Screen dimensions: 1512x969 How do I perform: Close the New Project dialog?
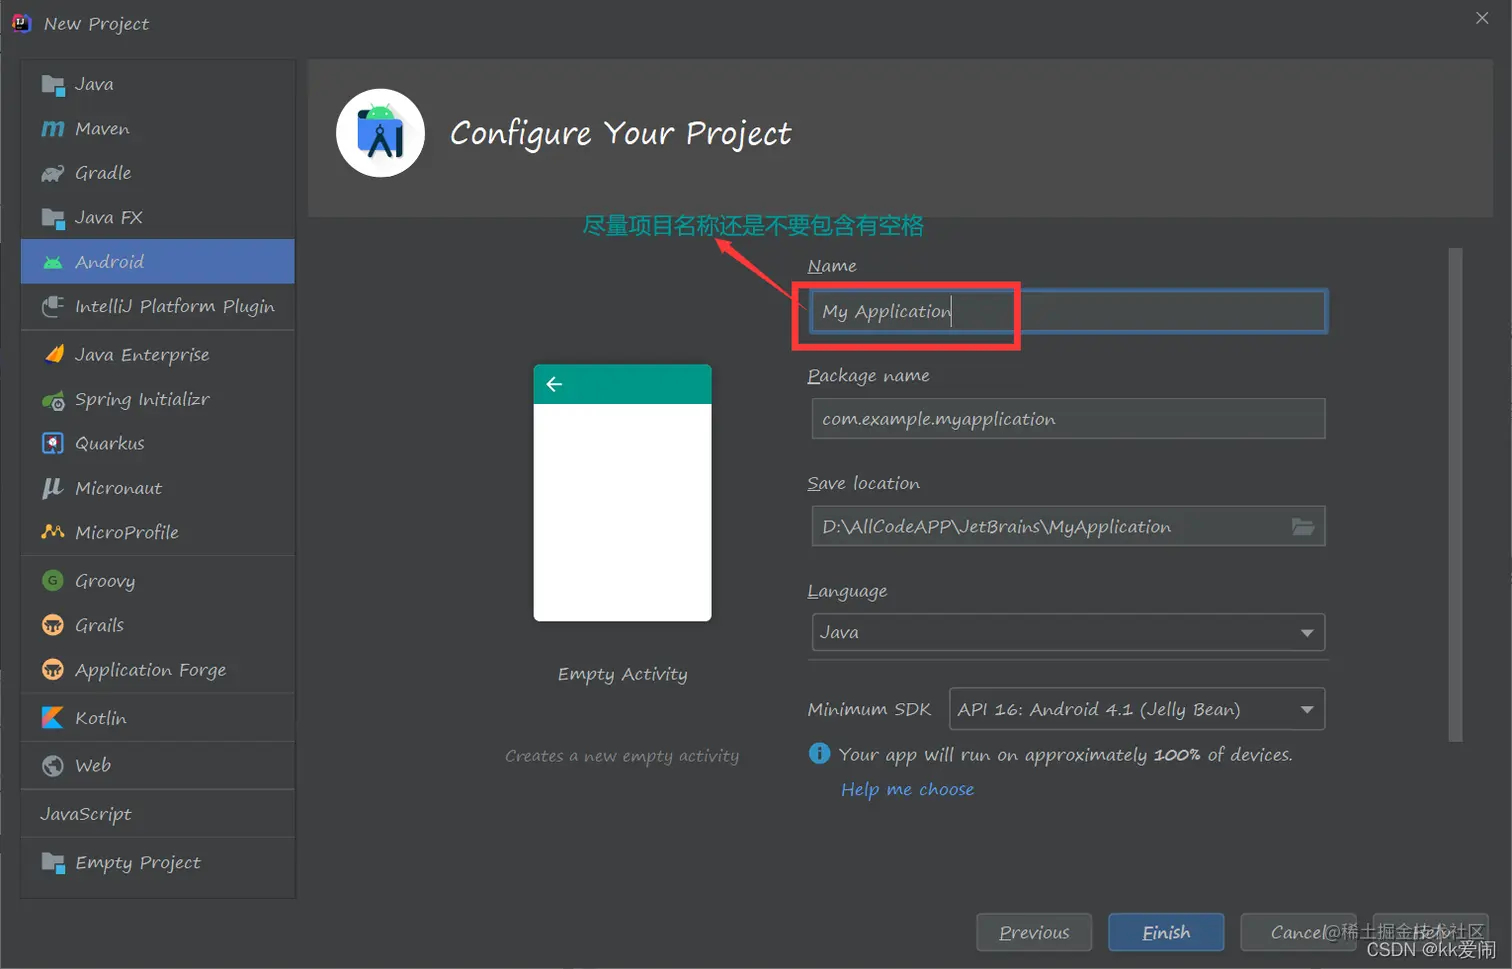tap(1482, 18)
